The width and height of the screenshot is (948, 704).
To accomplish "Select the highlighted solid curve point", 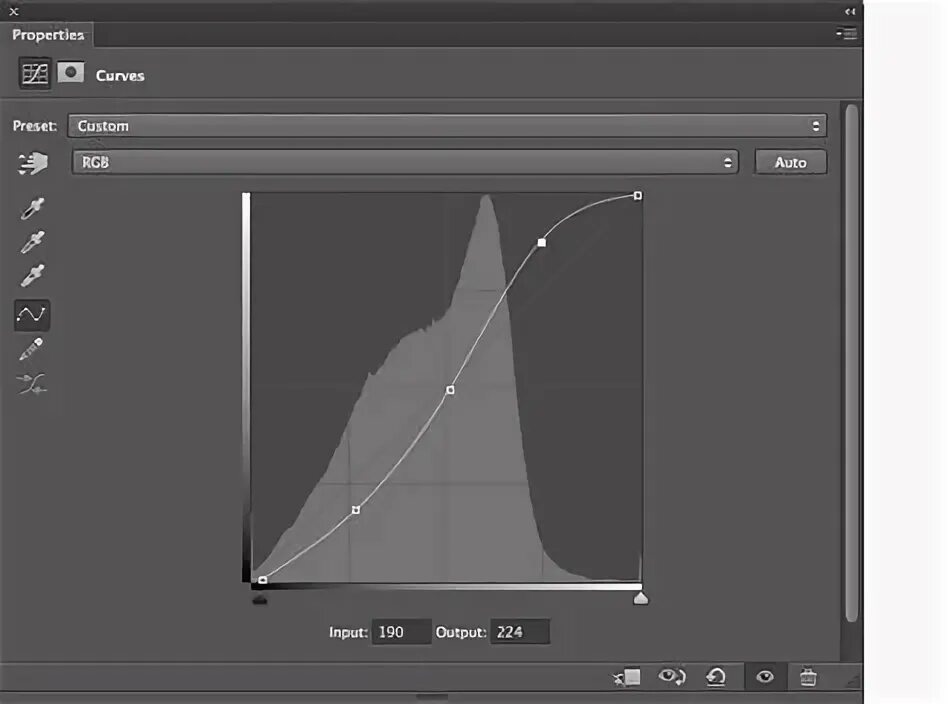I will coord(542,243).
